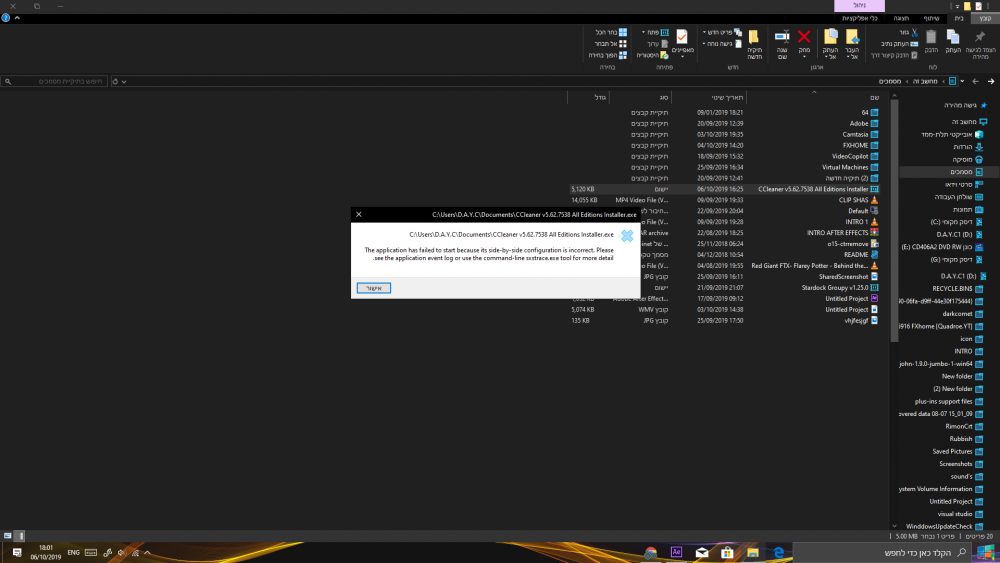Viewport: 1000px width, 563px height.
Task: Open דיסק מקומי (C:) in the navigation pane
Action: [x=956, y=222]
